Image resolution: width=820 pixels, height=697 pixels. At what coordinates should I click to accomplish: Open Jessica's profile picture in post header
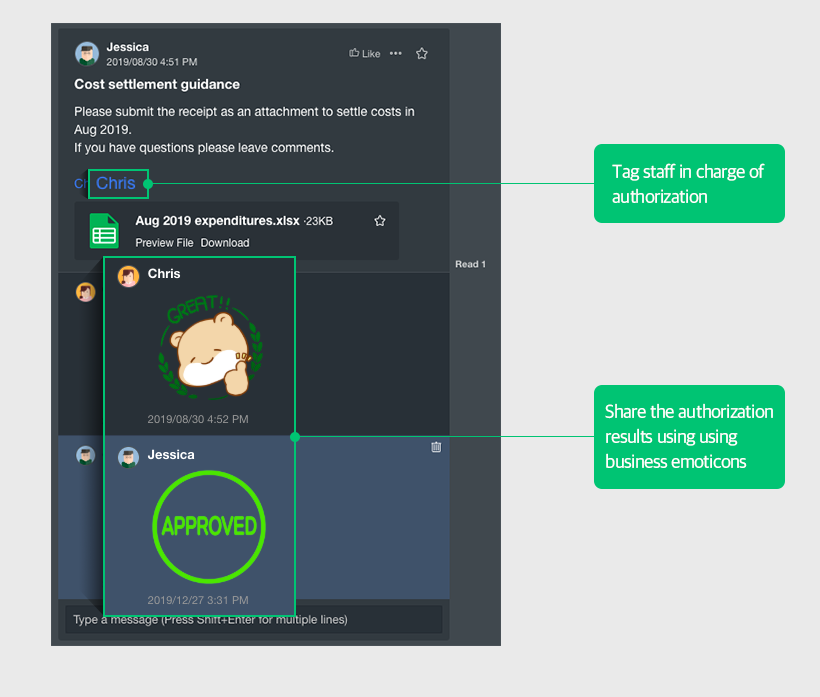point(87,54)
